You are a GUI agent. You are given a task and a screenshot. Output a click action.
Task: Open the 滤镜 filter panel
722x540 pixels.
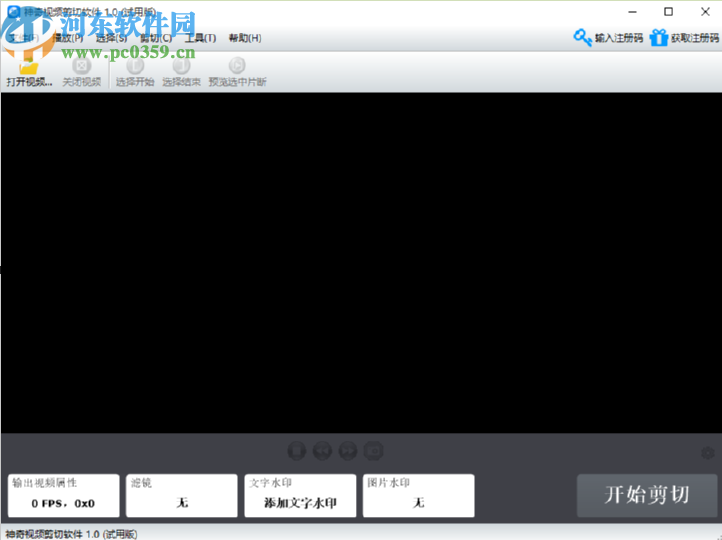tap(182, 495)
